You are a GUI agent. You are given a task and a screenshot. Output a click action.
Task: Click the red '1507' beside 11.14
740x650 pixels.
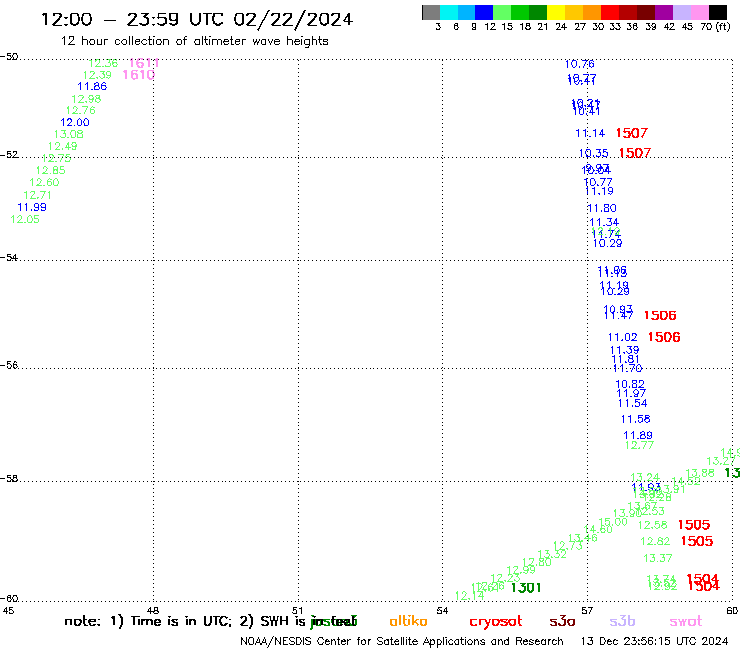tap(632, 133)
